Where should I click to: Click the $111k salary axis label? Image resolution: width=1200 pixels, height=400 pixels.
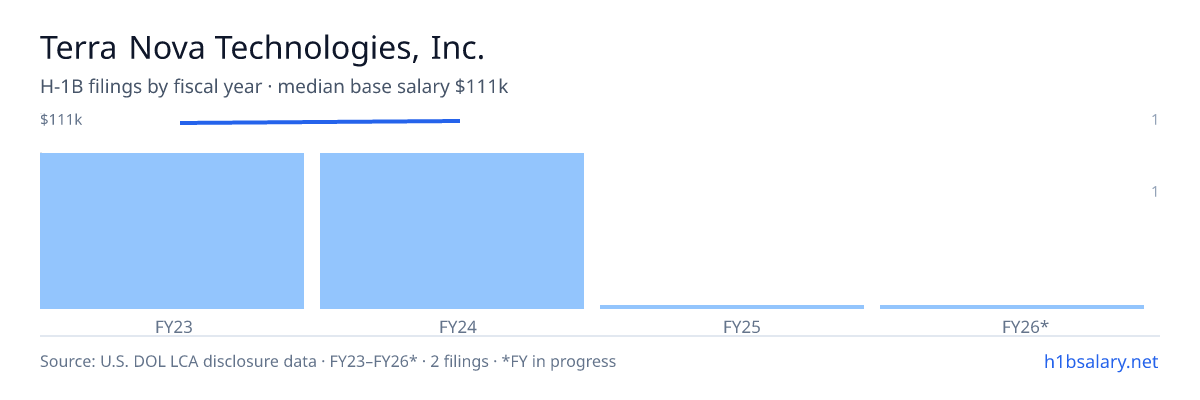61,120
